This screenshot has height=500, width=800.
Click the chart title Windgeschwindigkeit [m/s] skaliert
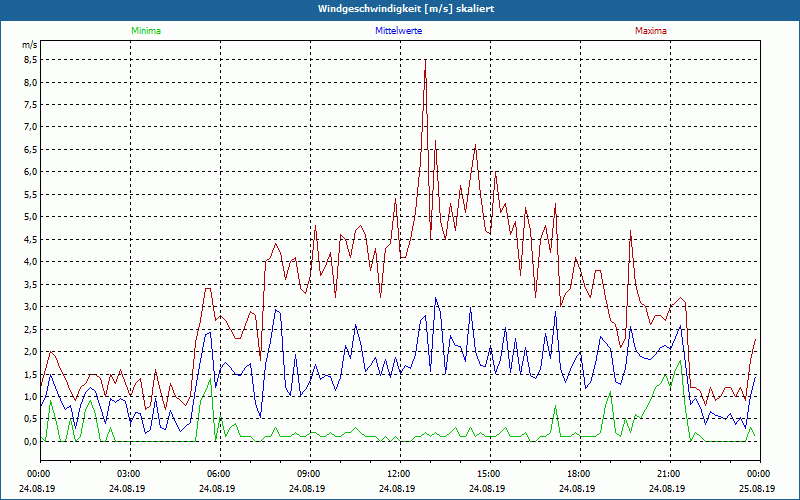point(406,9)
